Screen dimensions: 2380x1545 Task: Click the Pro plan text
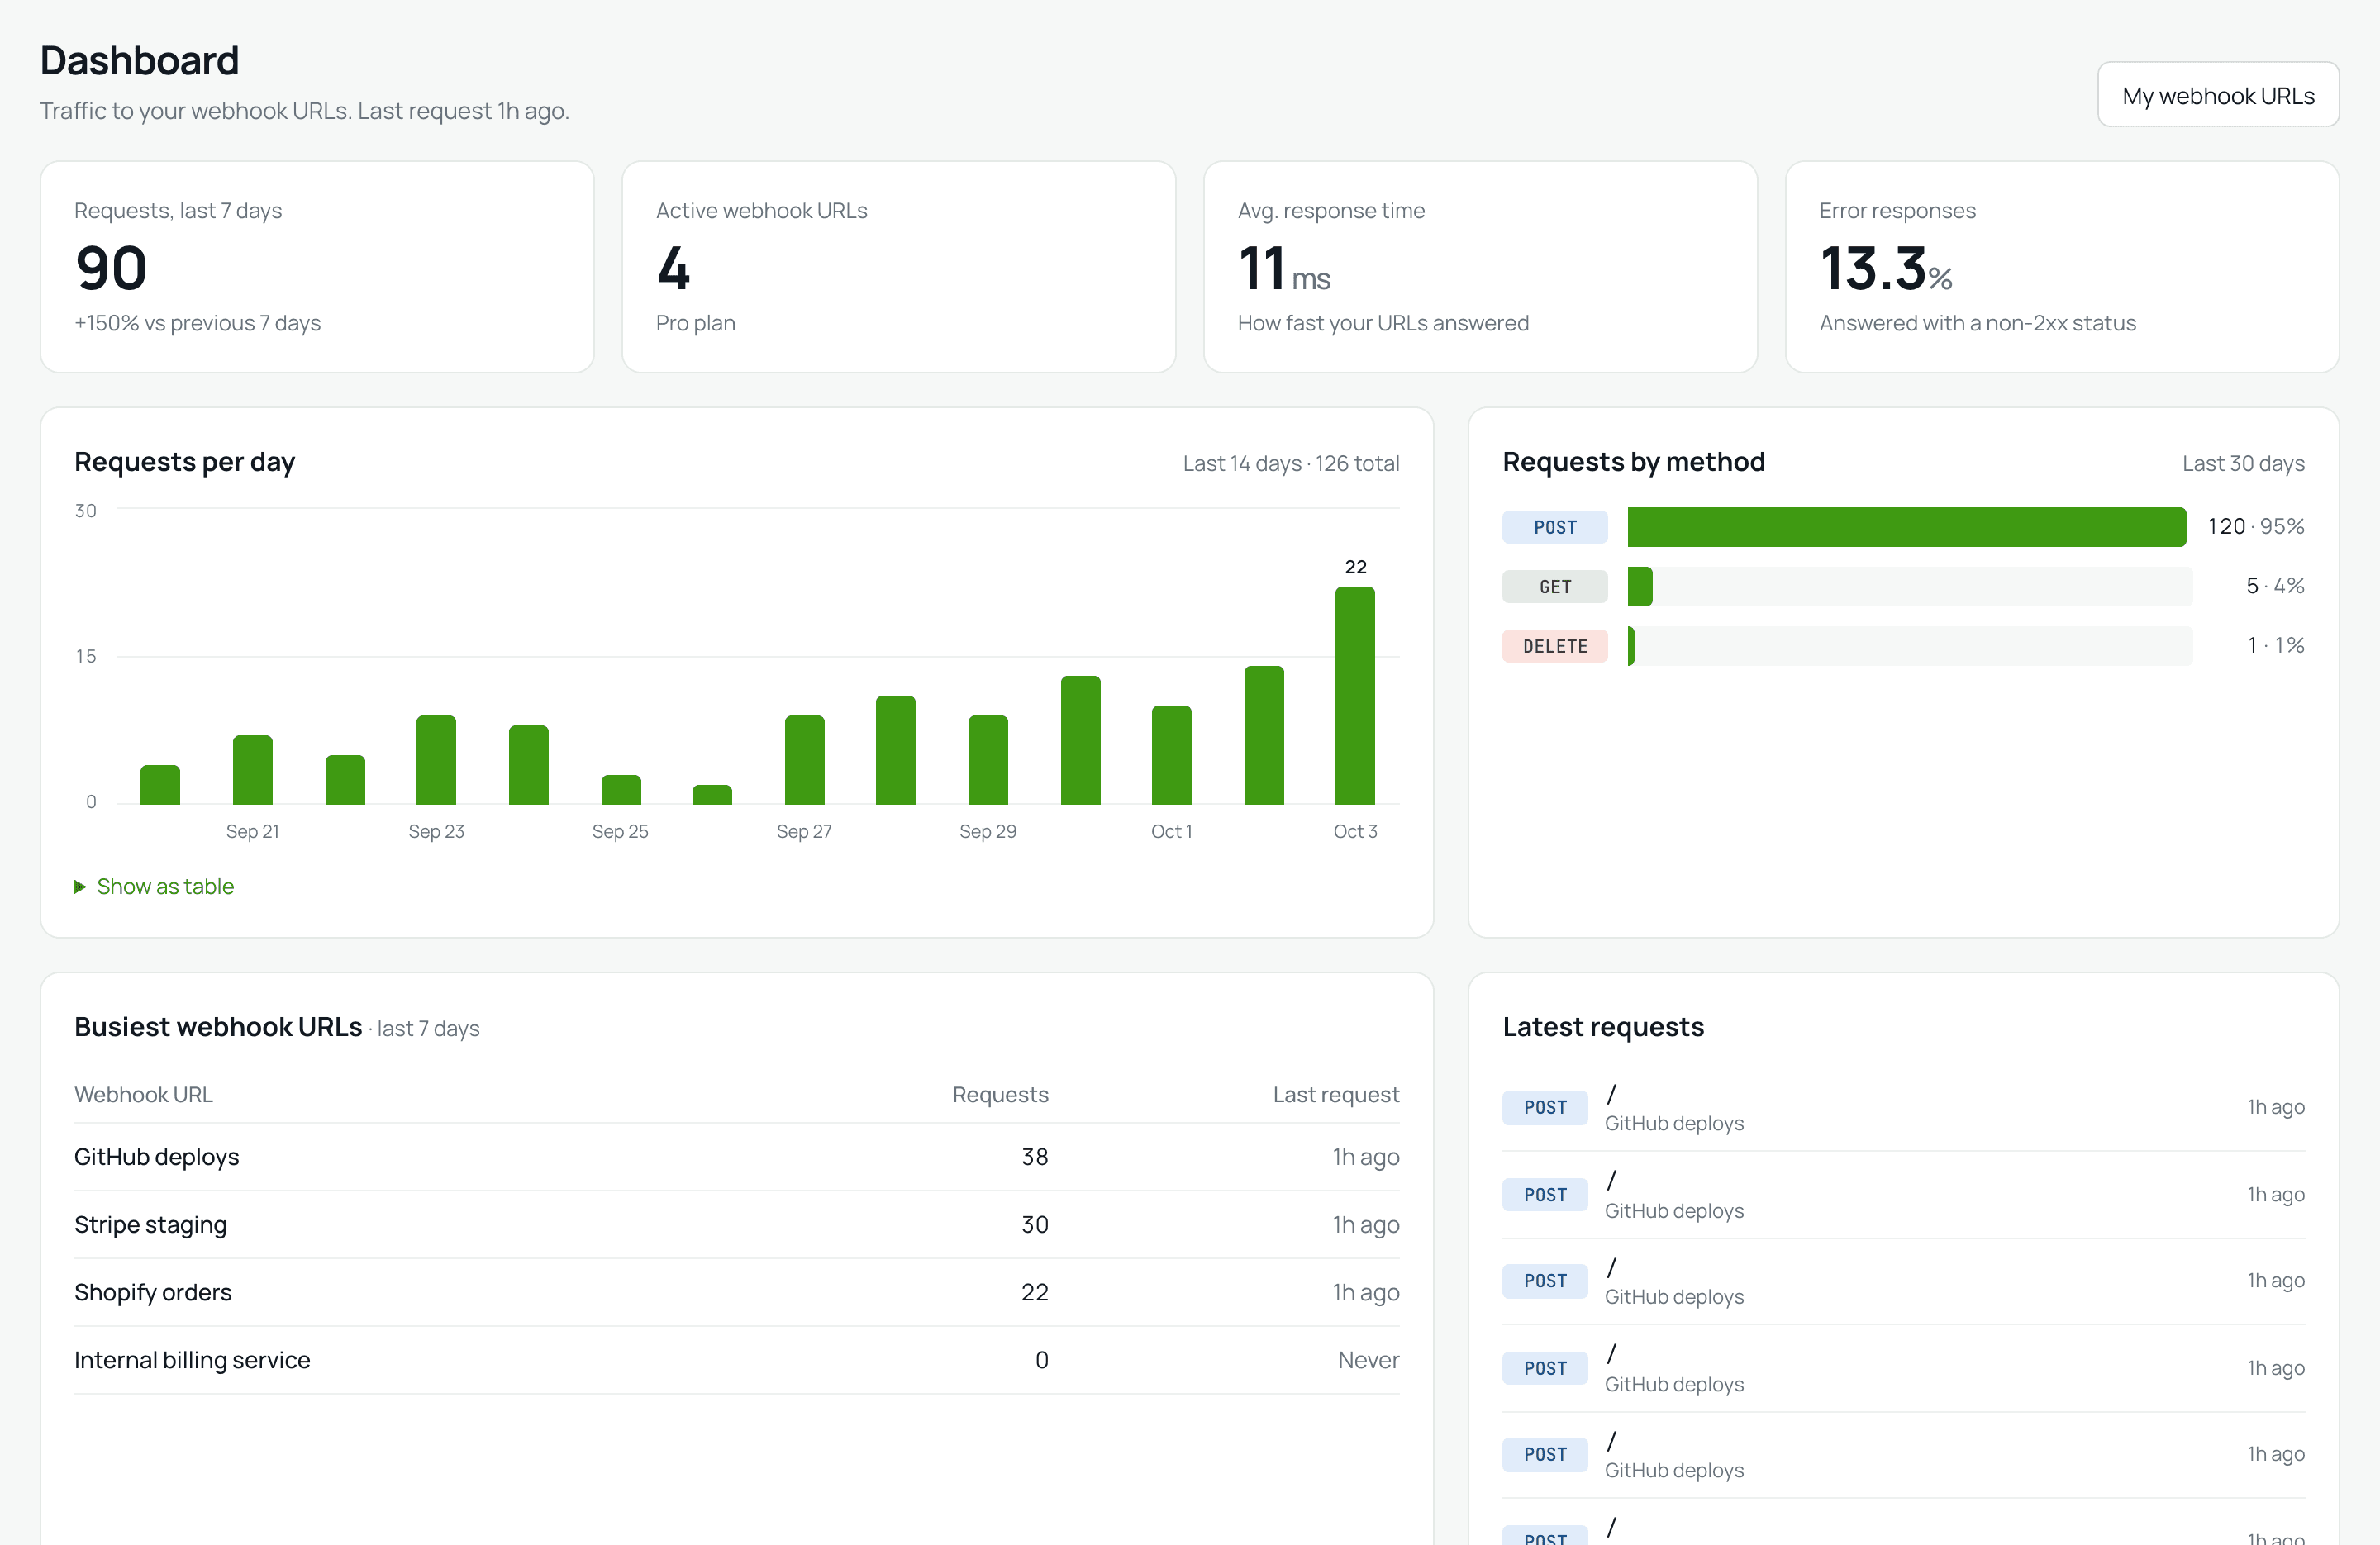pos(695,323)
